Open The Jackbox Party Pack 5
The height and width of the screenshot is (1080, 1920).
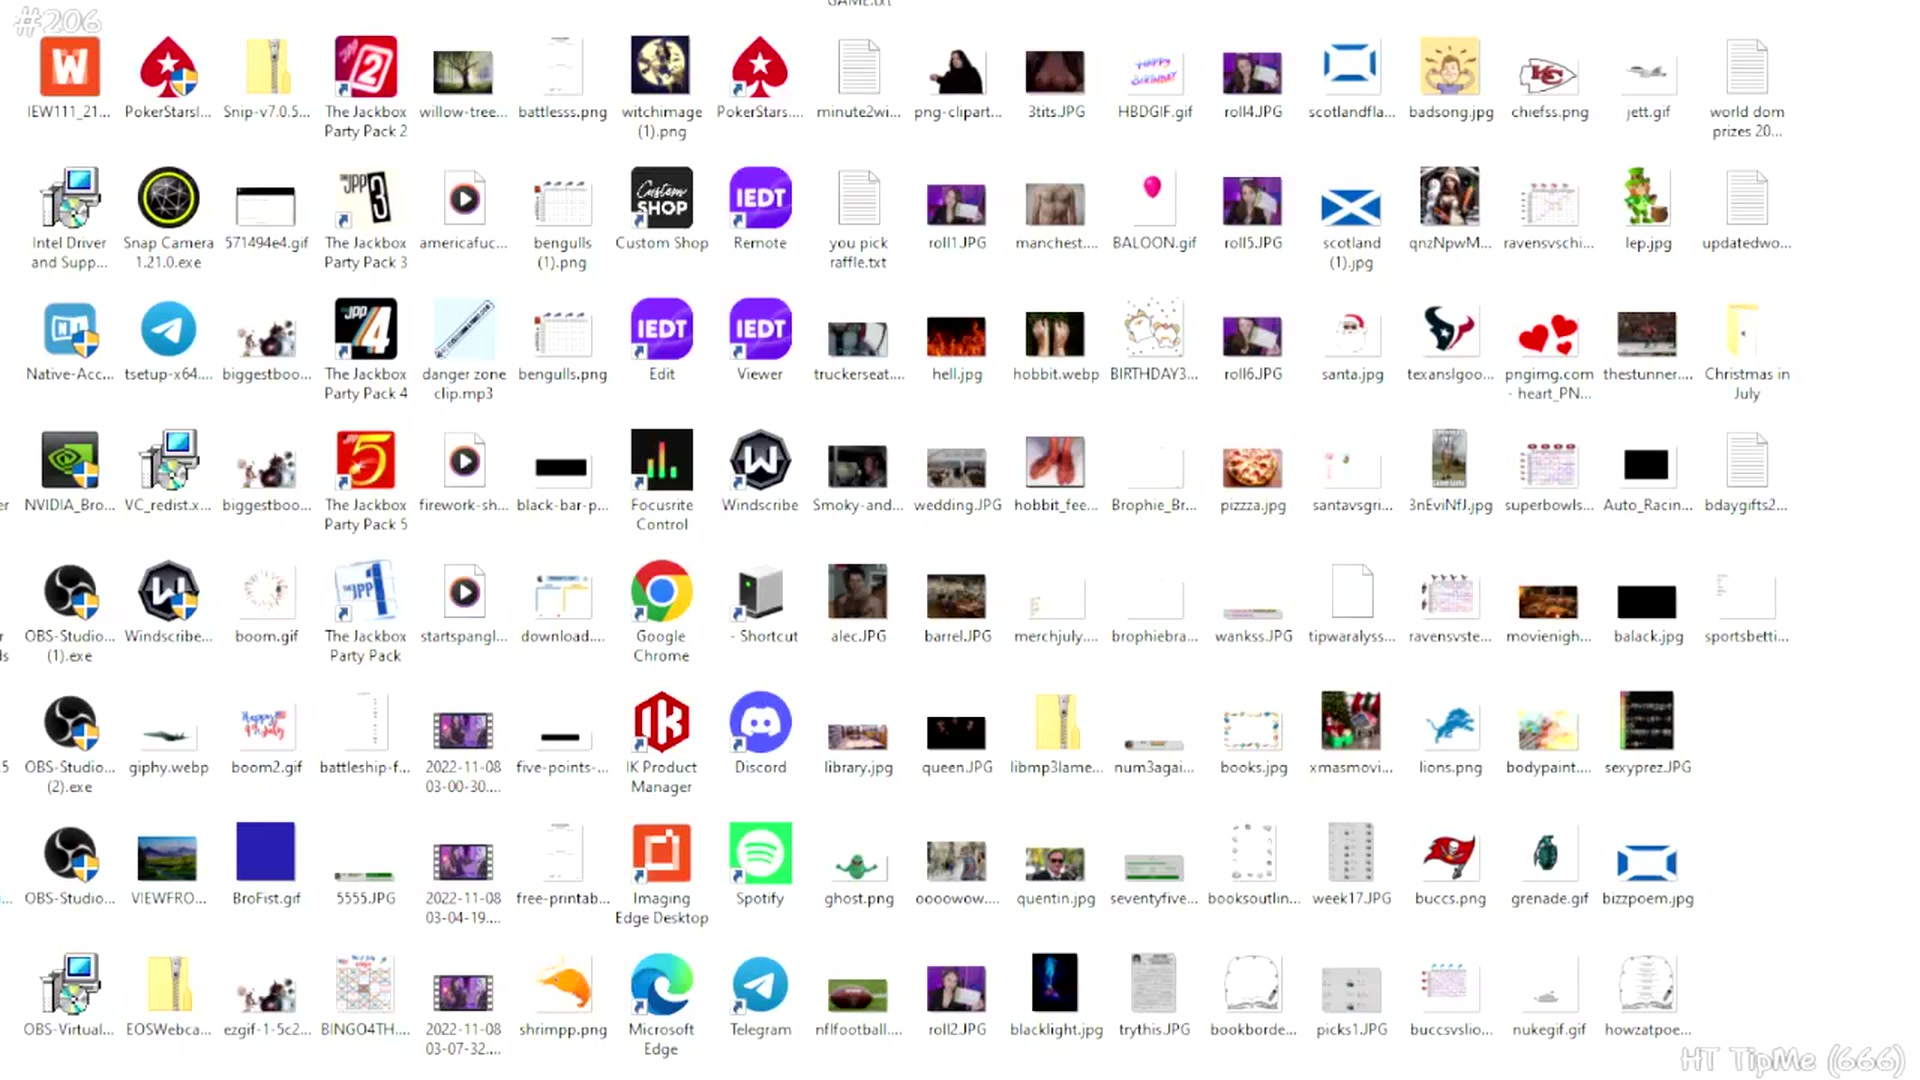(x=365, y=460)
